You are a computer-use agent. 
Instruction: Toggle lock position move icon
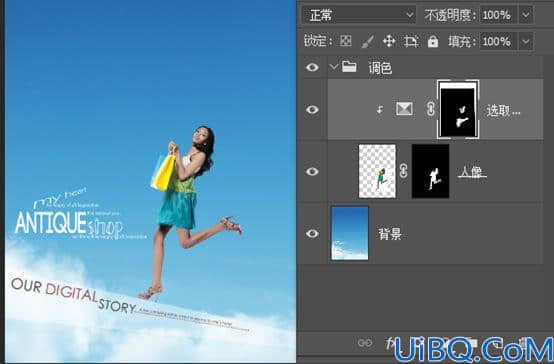[389, 42]
